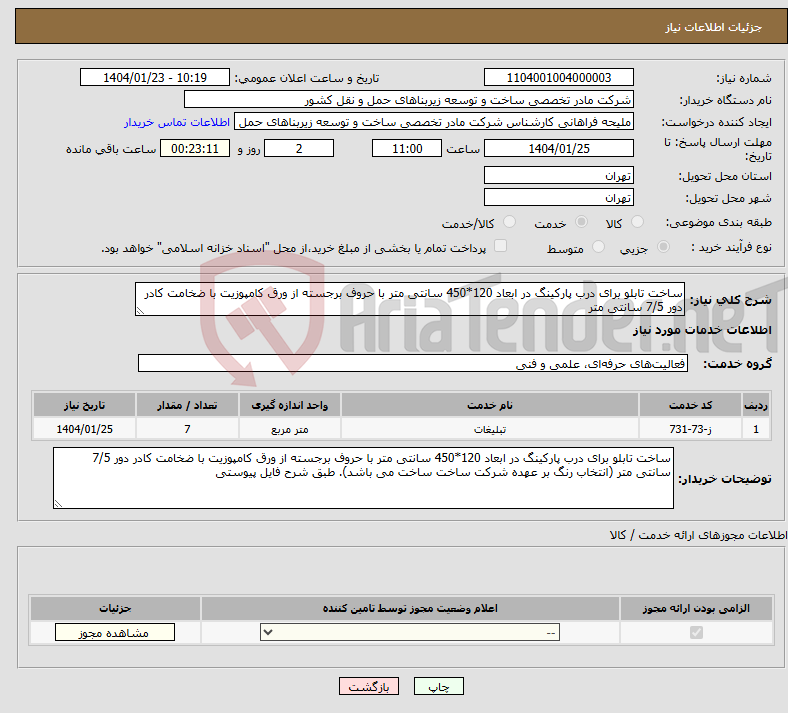The image size is (788, 713).
Task: Click the جزئیات column header
Action: (x=115, y=608)
